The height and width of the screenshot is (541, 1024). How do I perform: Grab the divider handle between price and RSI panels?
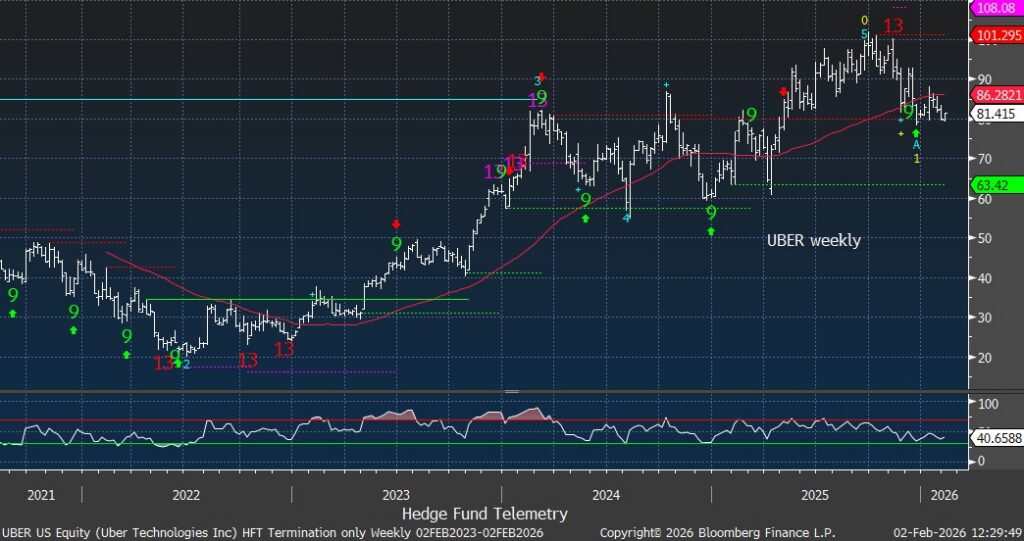coord(512,391)
